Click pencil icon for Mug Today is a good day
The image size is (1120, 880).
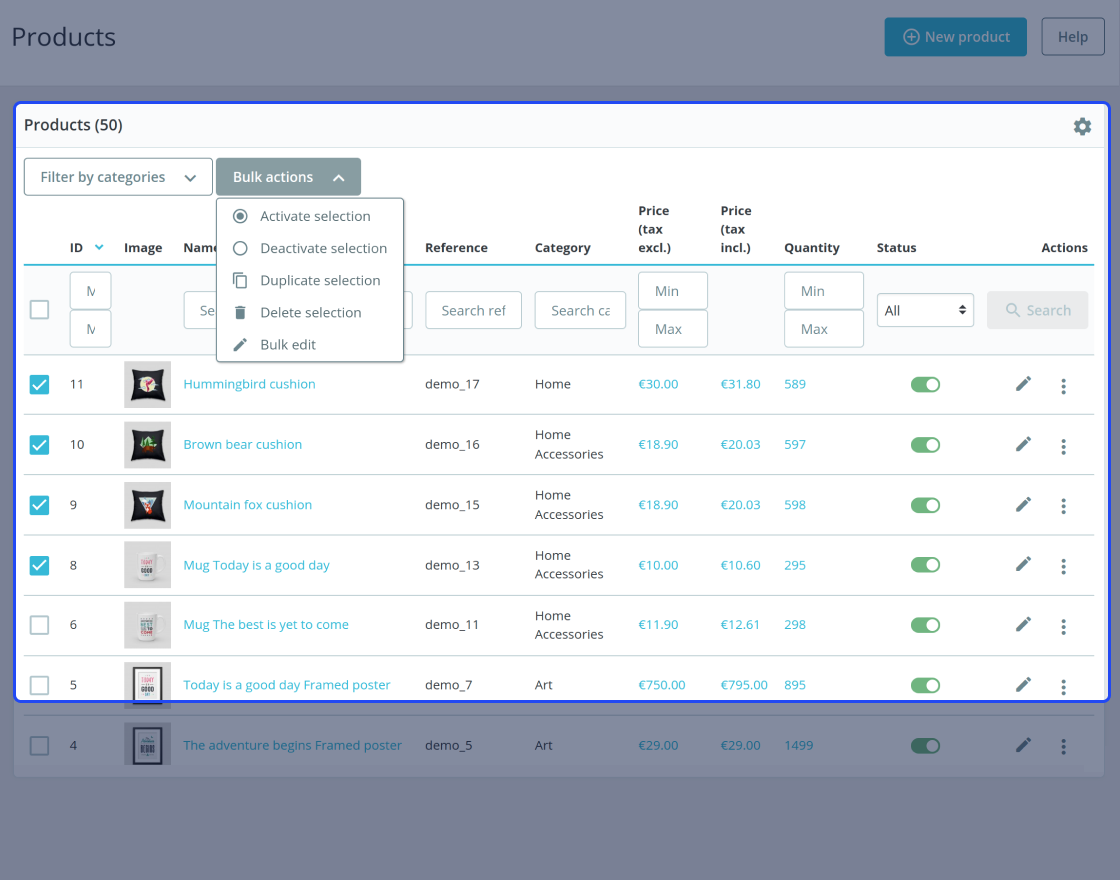click(x=1023, y=564)
